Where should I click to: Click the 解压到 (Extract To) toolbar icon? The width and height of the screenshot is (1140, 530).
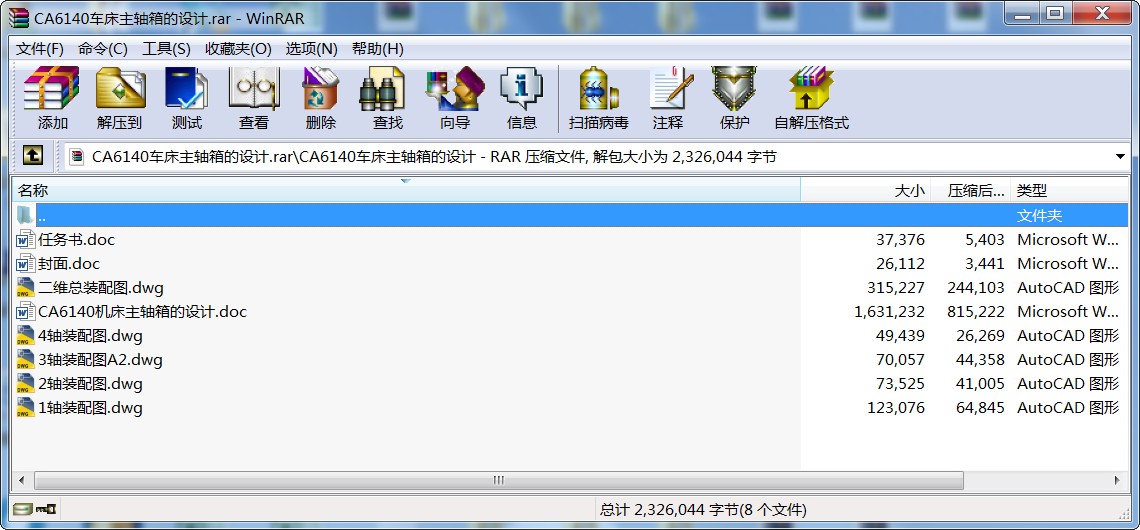click(120, 88)
